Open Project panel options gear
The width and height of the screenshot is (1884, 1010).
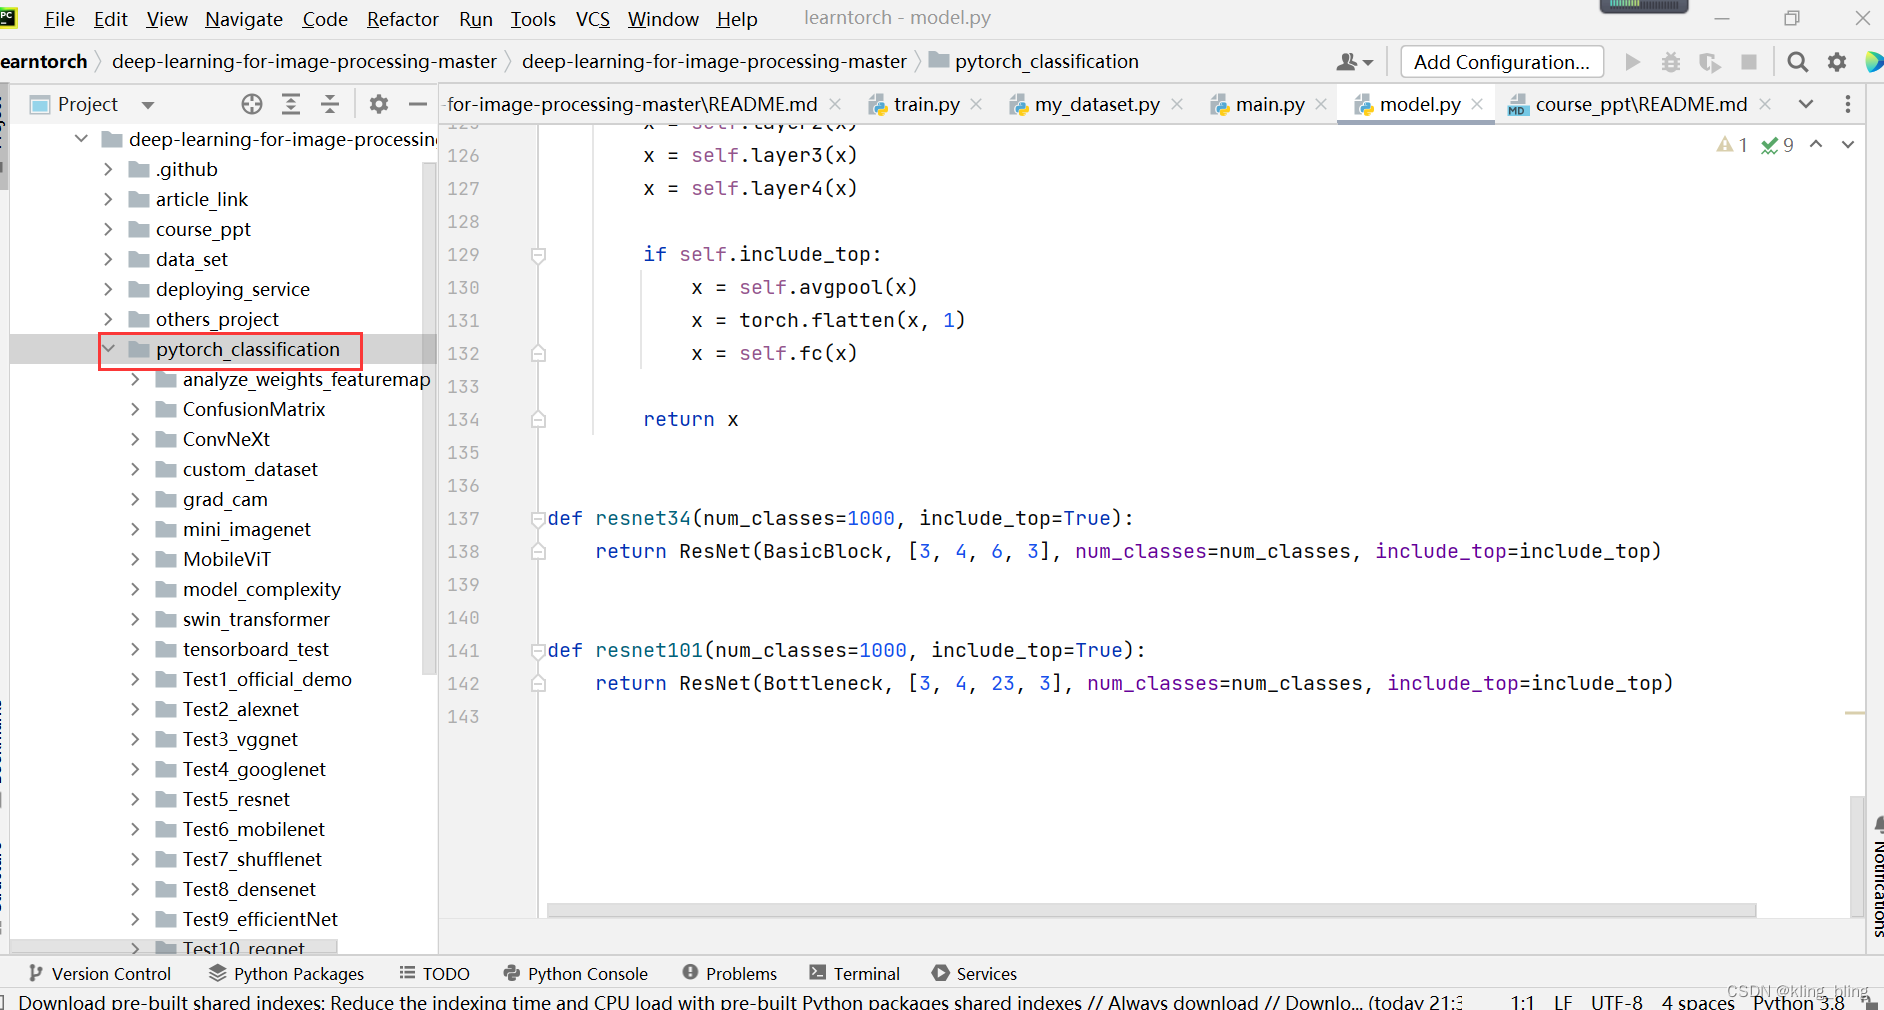click(x=378, y=104)
